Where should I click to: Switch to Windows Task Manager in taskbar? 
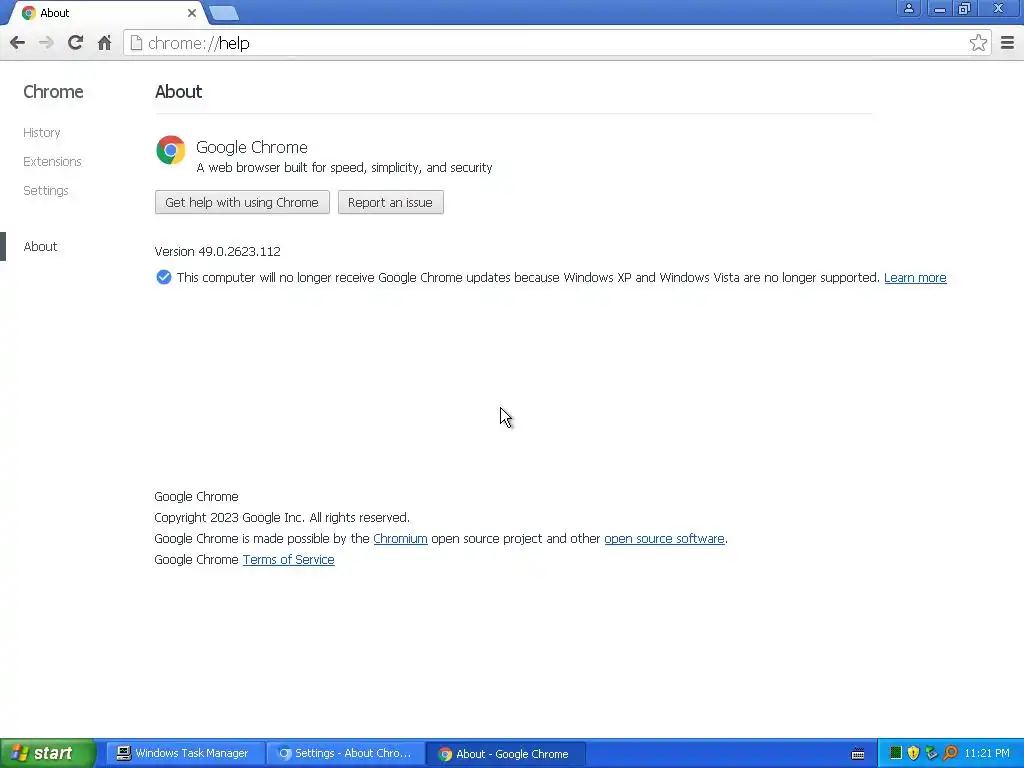point(185,754)
